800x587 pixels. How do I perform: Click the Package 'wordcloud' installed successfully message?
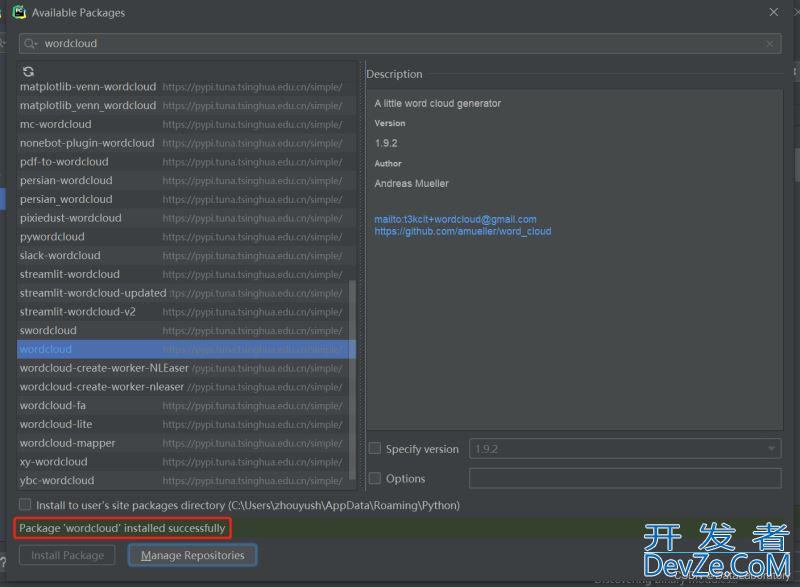[x=122, y=528]
